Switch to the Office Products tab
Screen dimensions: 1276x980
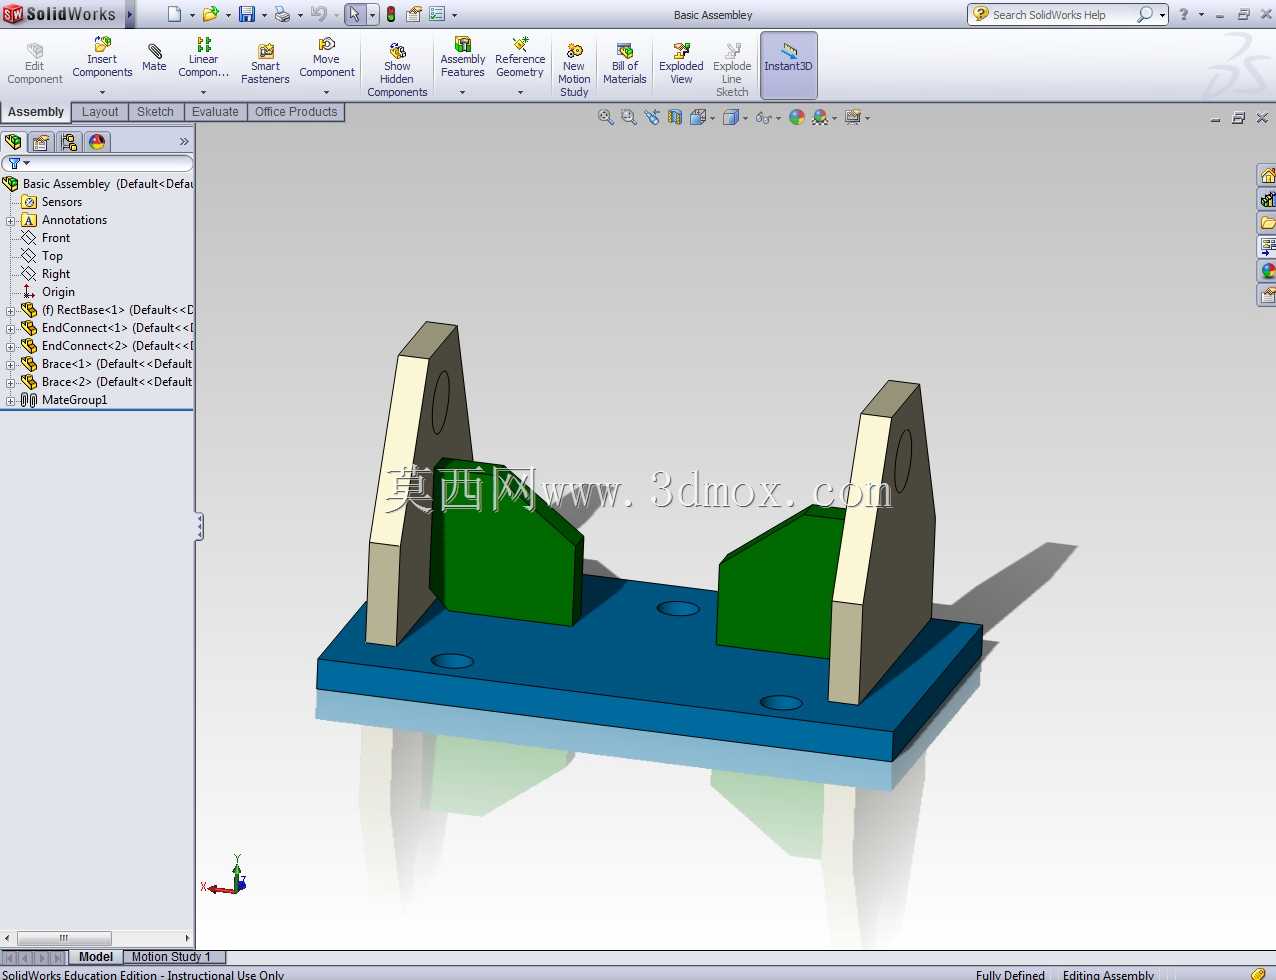point(296,112)
